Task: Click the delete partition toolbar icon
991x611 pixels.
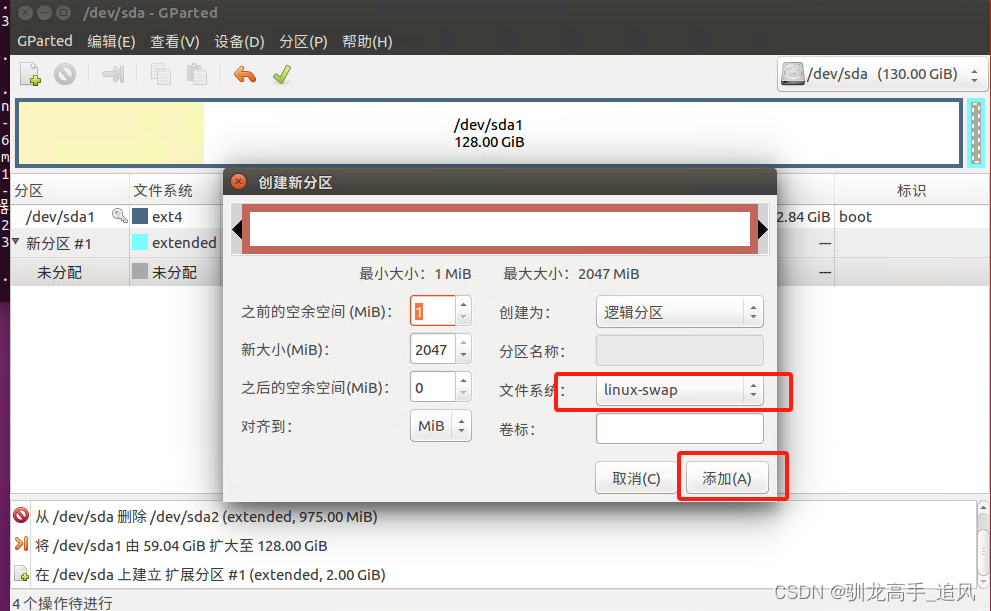Action: click(x=64, y=75)
